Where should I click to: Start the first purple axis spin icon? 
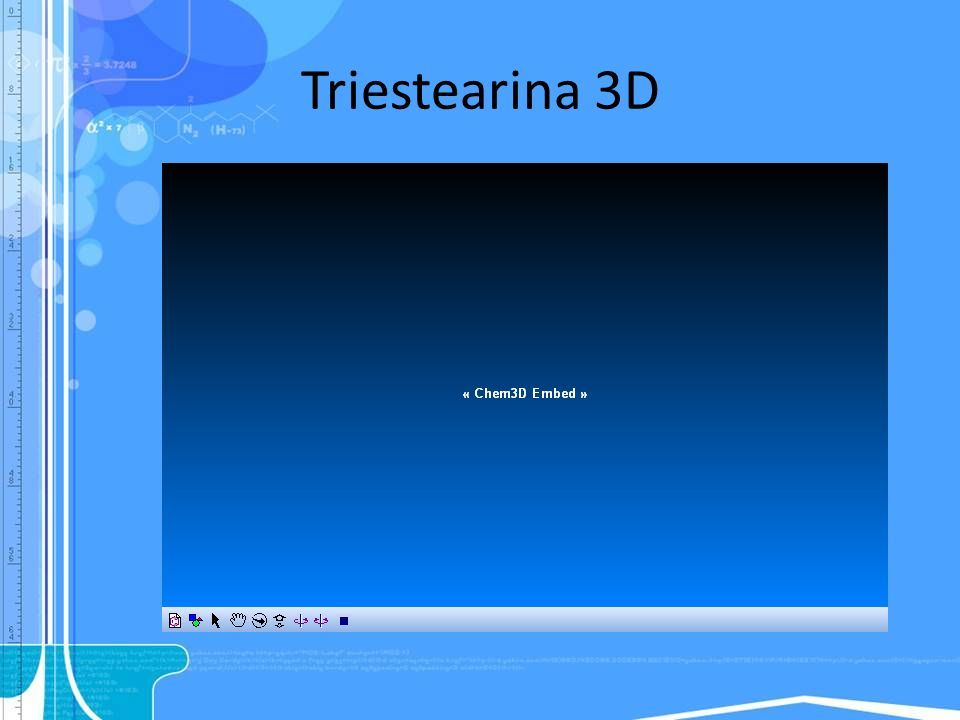pos(301,621)
